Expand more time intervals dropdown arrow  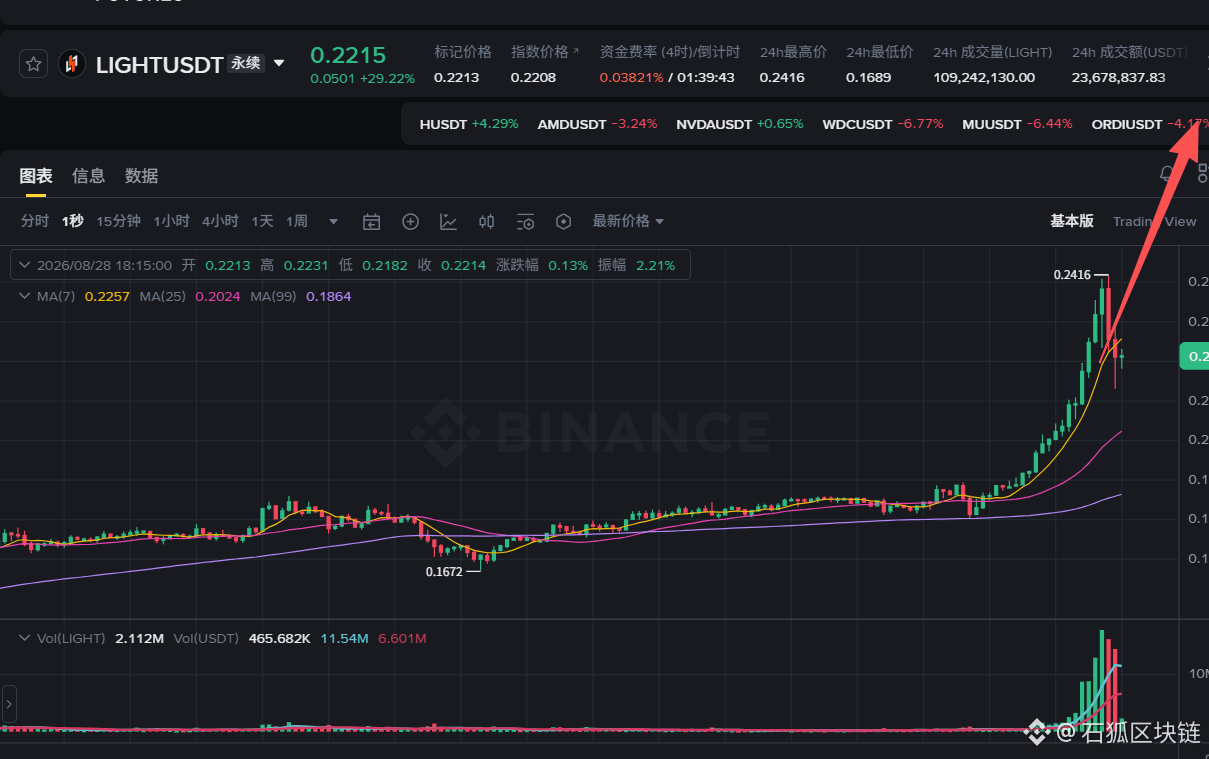click(334, 222)
